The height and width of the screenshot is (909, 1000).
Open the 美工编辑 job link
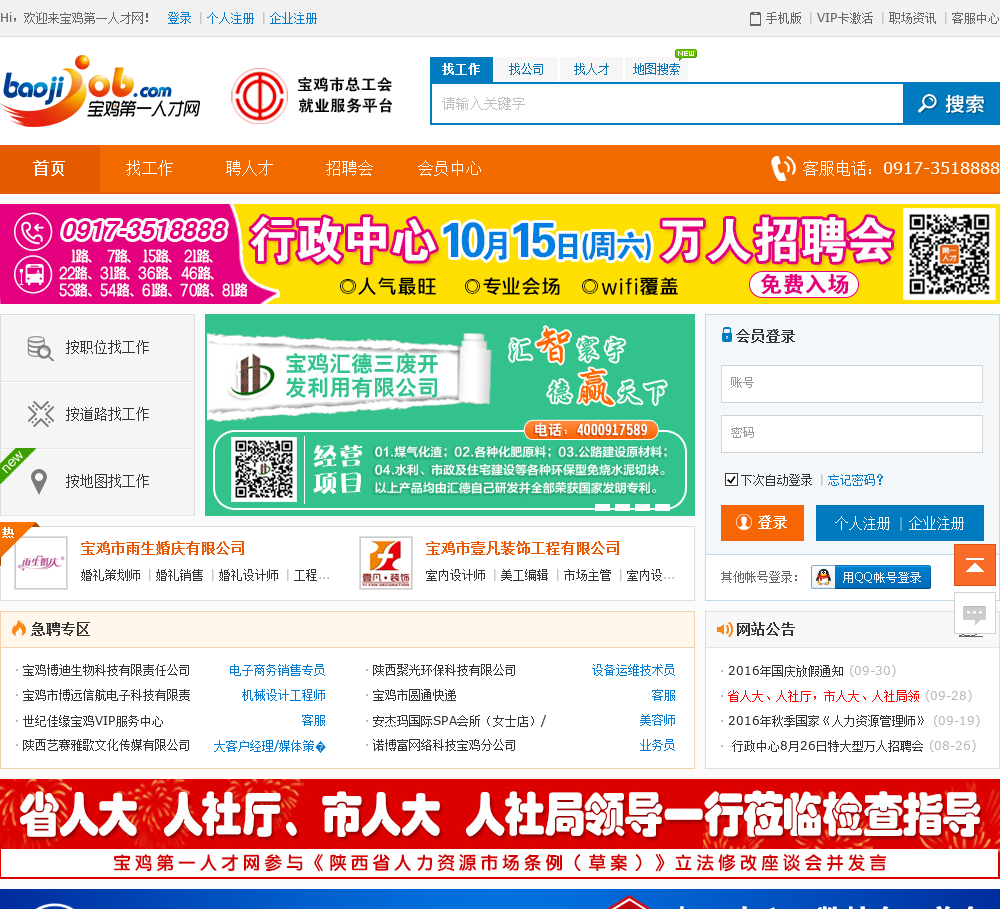[x=524, y=575]
